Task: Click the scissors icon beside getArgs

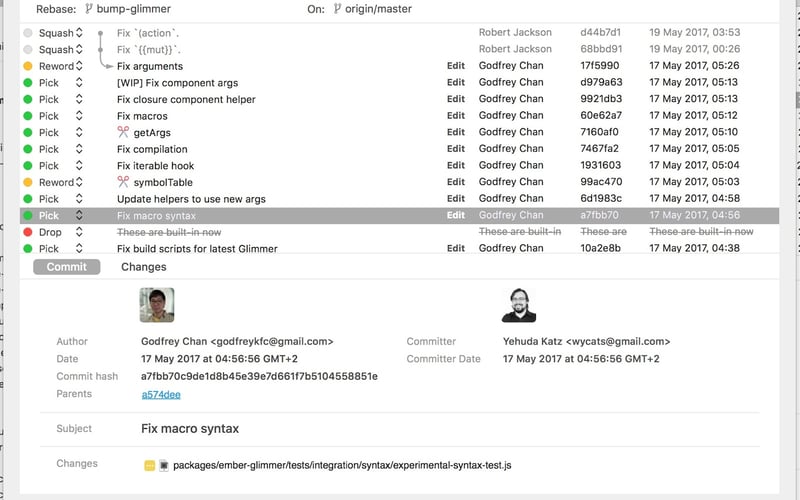Action: point(123,132)
